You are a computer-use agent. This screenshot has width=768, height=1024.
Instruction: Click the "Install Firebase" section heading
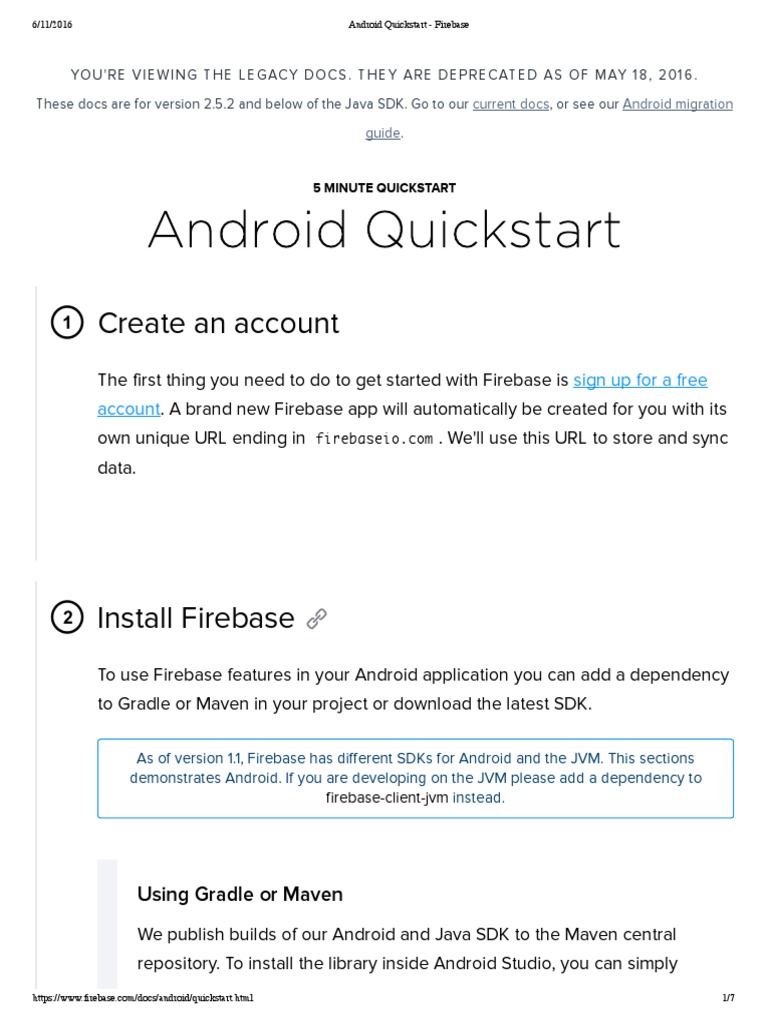pyautogui.click(x=195, y=618)
